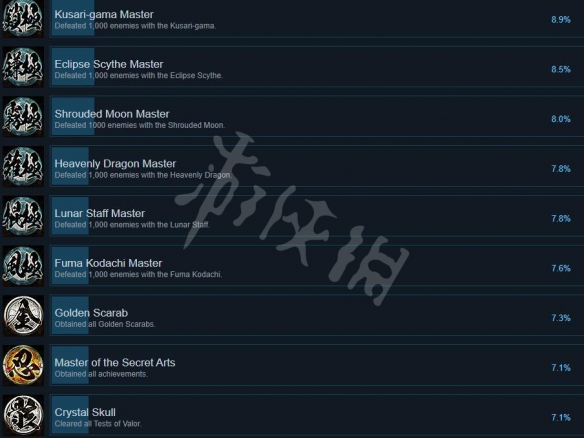Select the Eclipse Scythe Master title
The height and width of the screenshot is (438, 584).
point(109,64)
